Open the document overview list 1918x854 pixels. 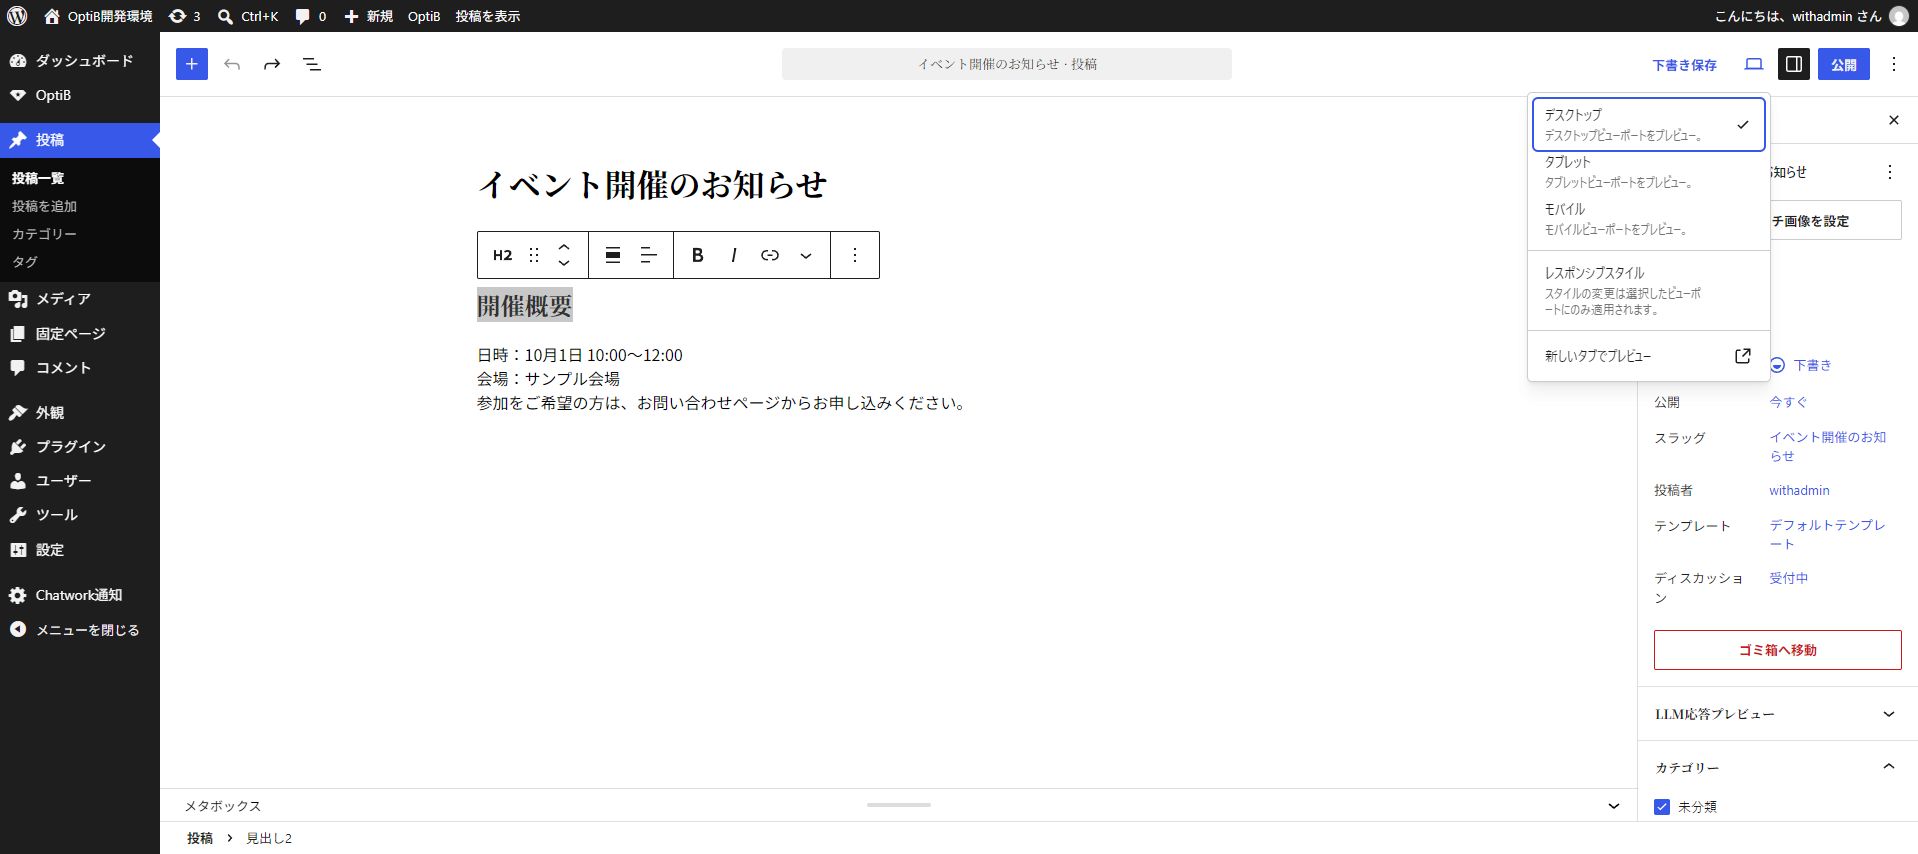(x=312, y=64)
